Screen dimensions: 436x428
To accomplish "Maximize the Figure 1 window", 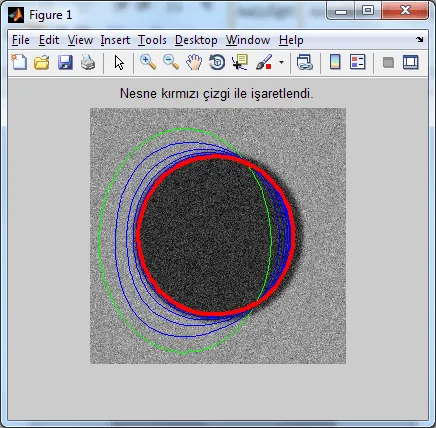I will (368, 11).
